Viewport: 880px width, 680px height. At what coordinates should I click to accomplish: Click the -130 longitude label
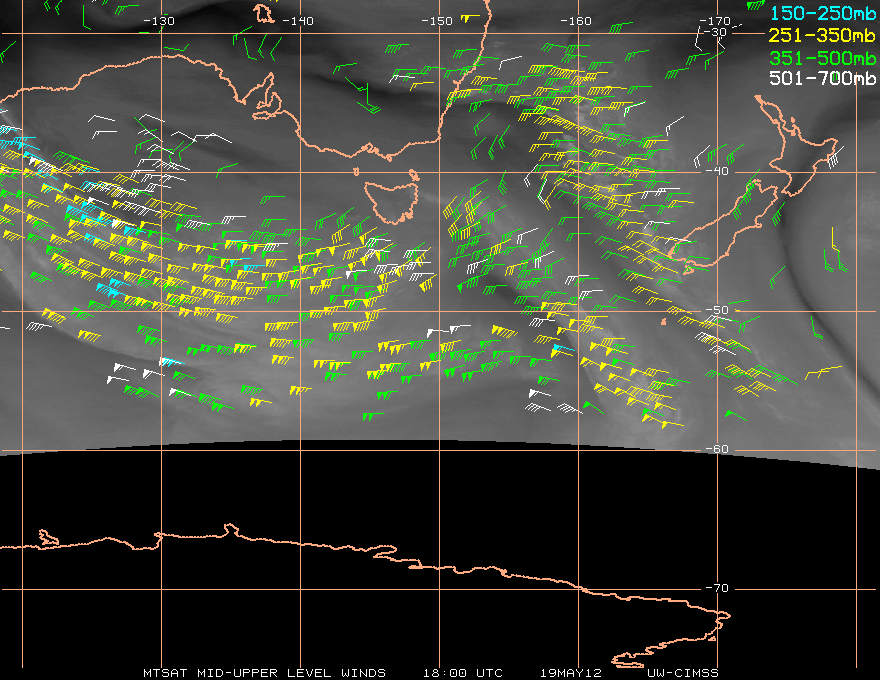point(159,21)
